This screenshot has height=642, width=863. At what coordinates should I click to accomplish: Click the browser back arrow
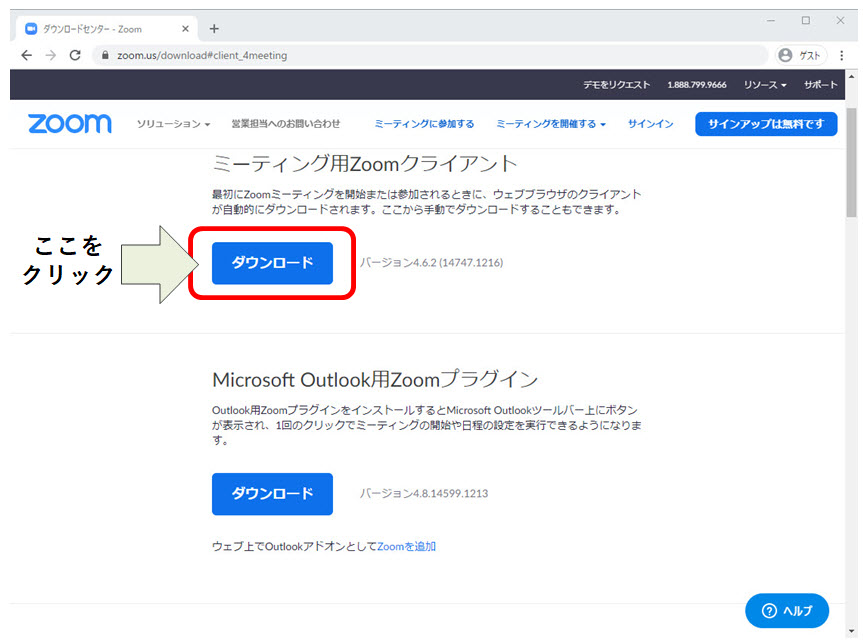[26, 55]
